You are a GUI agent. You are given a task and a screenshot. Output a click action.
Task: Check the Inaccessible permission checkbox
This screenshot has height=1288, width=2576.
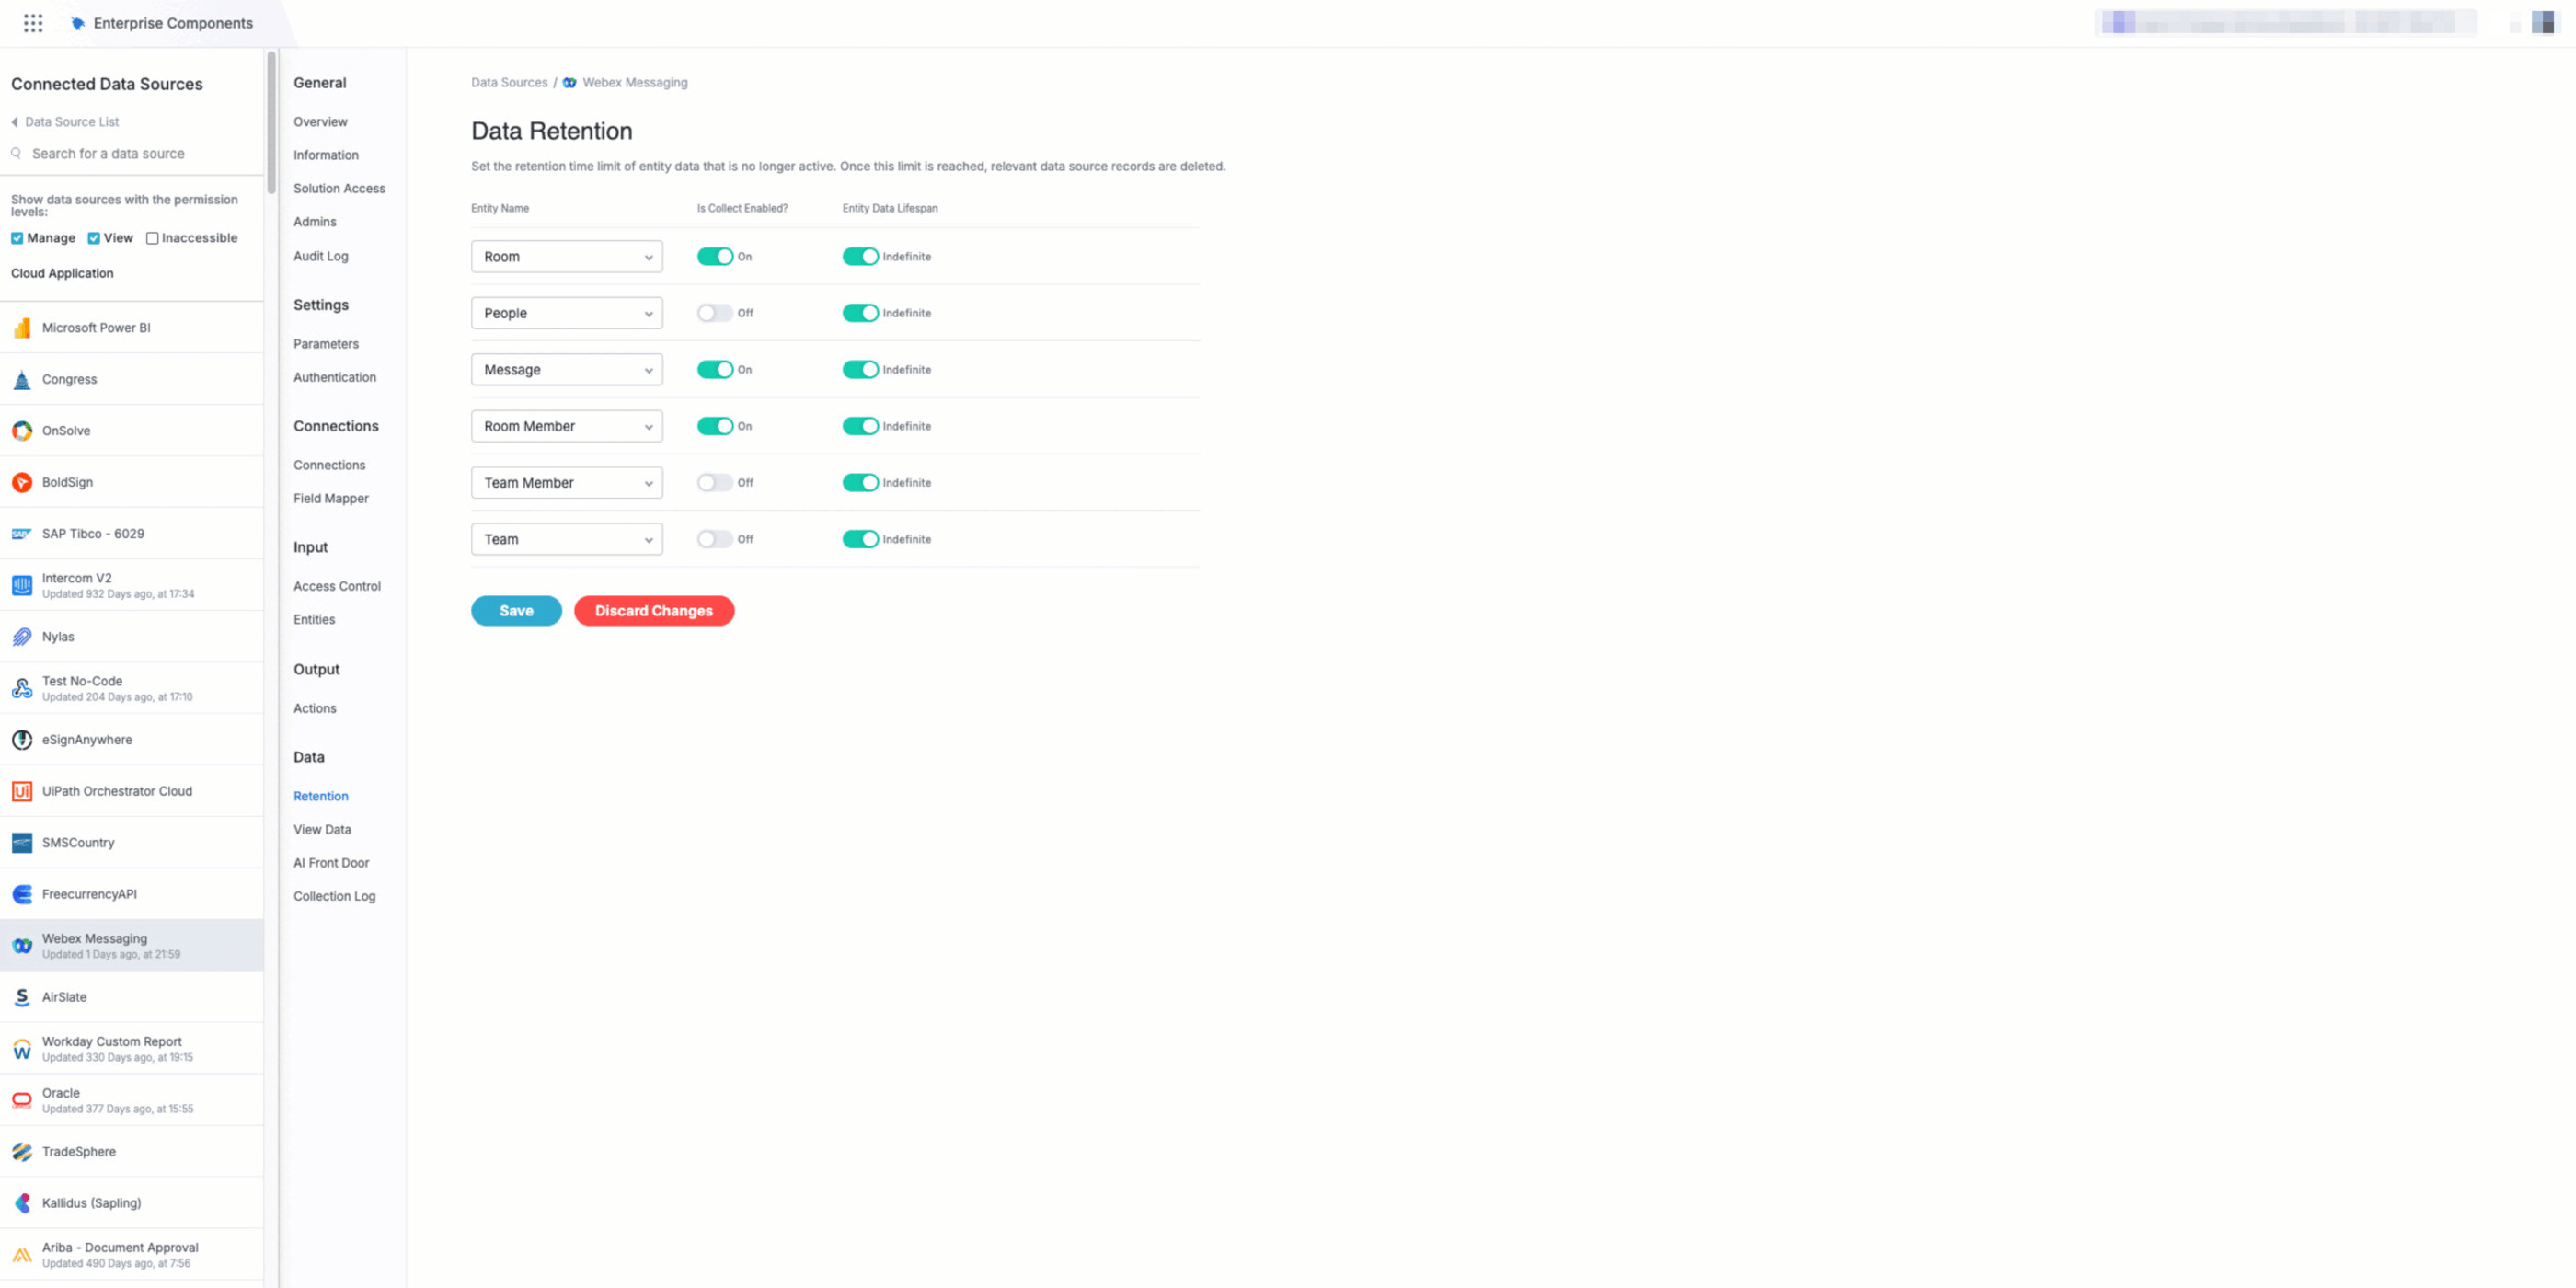152,238
